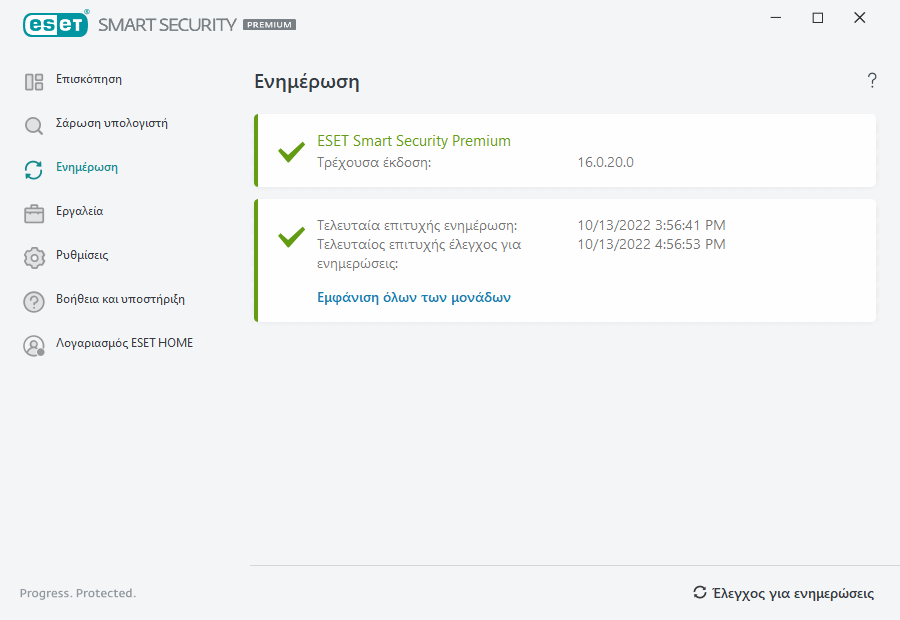Open the Επισκόπηση menu item
This screenshot has height=620, width=900.
pos(89,79)
